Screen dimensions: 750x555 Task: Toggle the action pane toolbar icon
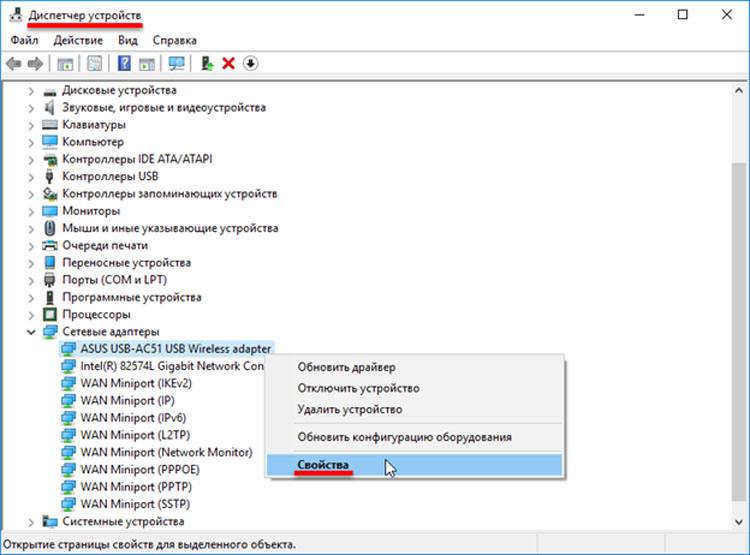[x=146, y=63]
